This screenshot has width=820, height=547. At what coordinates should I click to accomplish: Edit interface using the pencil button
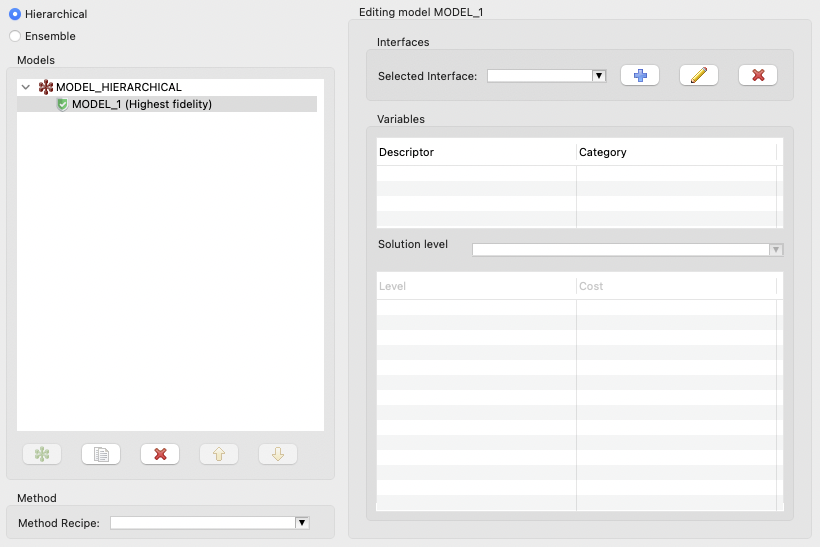(699, 75)
